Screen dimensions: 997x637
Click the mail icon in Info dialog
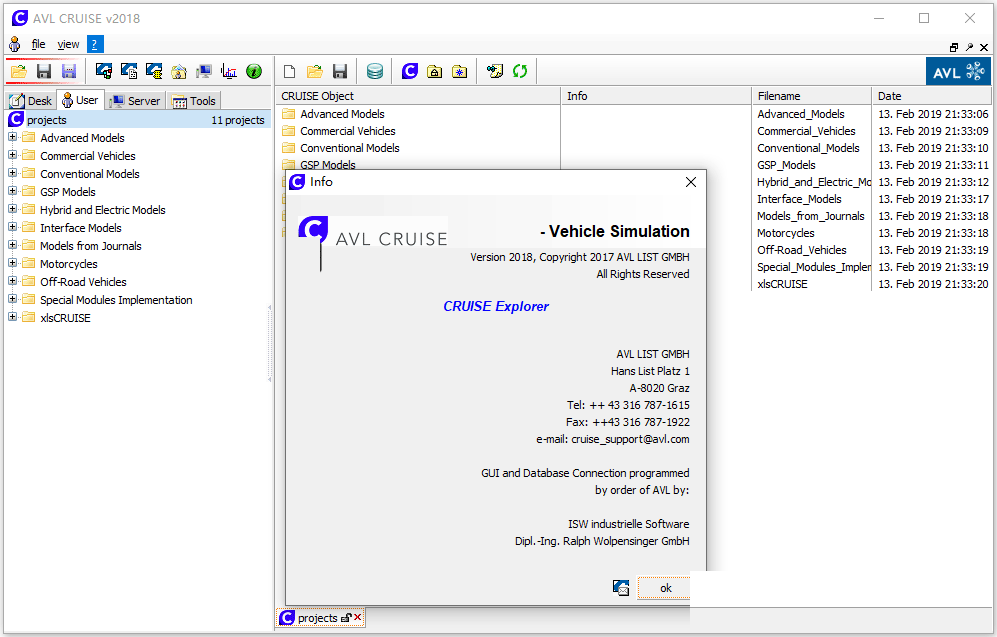pos(621,588)
